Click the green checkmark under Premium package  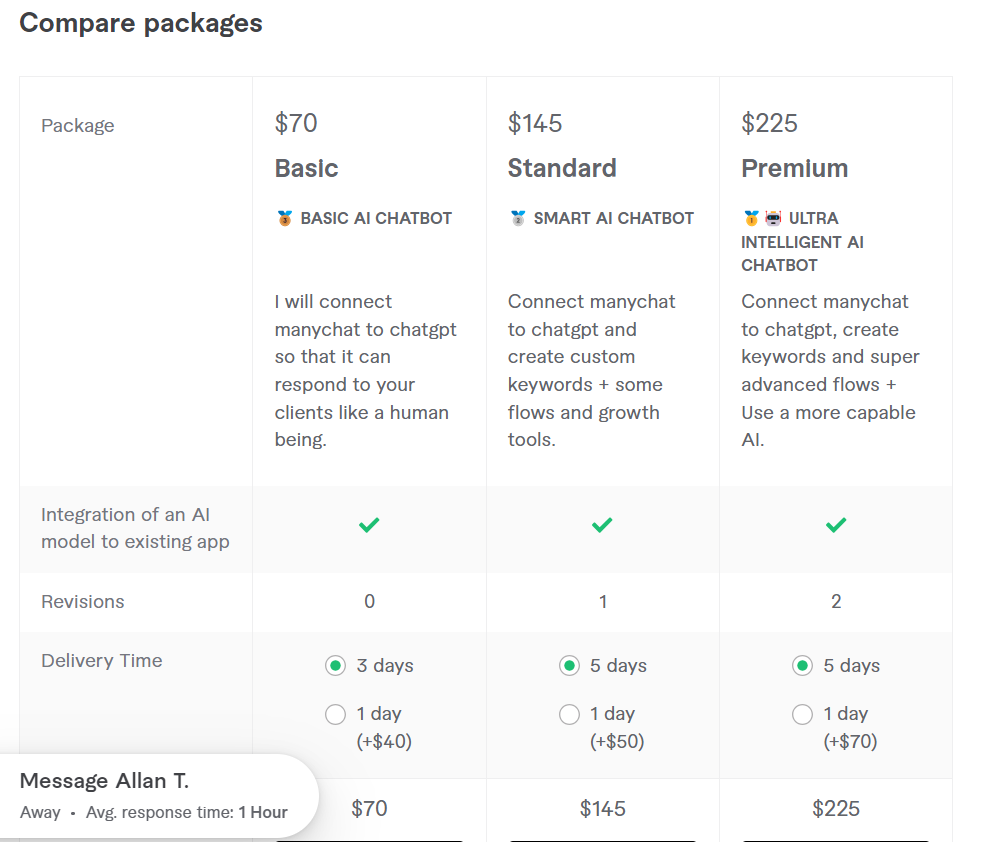click(x=836, y=525)
